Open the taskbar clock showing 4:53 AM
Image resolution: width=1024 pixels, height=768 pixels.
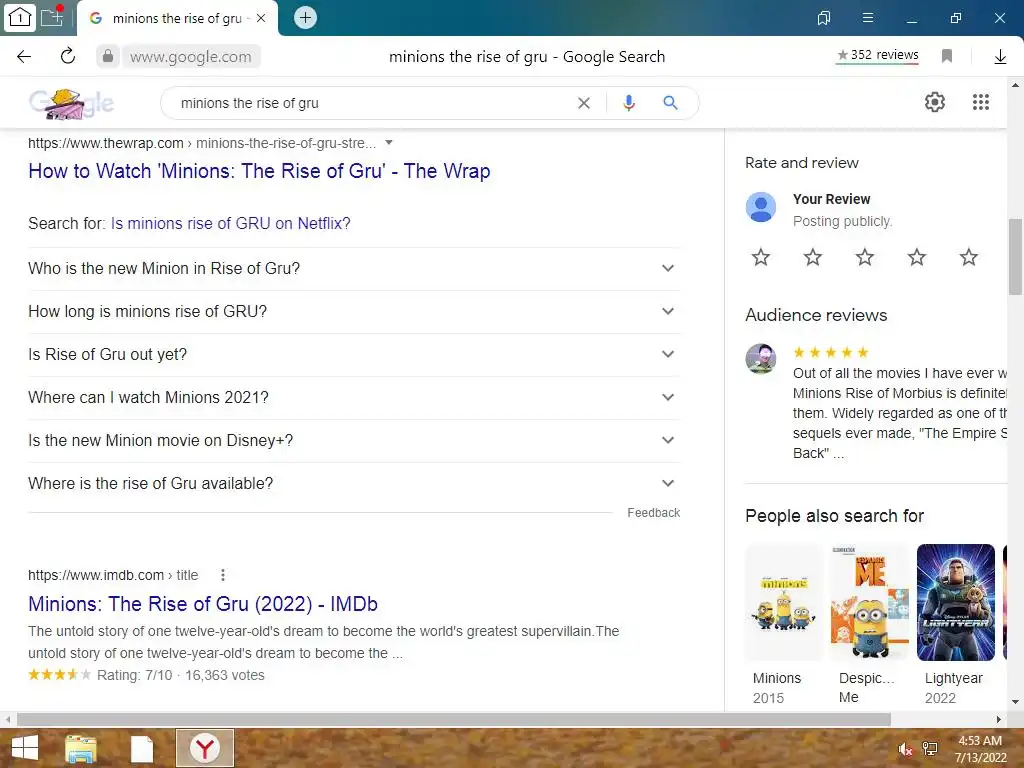click(x=980, y=749)
